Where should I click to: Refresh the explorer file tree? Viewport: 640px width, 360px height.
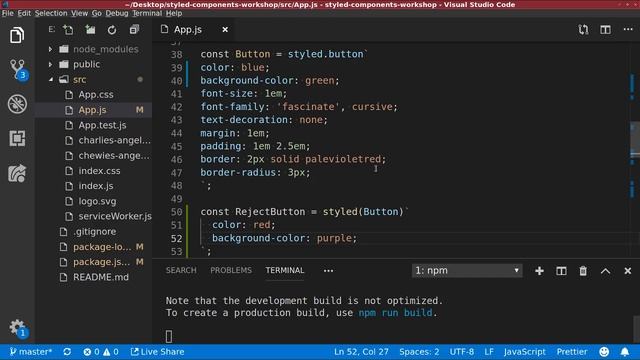coord(112,30)
